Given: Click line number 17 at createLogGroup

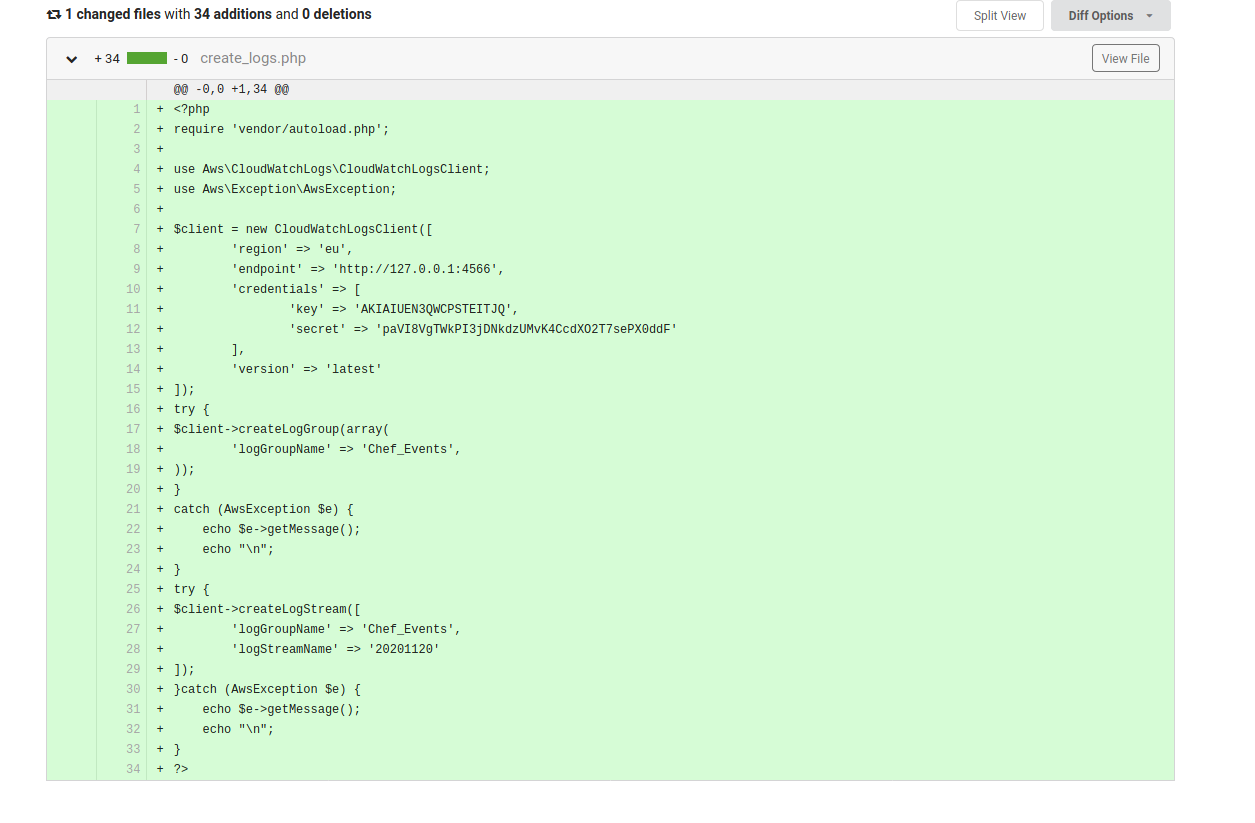Looking at the screenshot, I should 133,430.
